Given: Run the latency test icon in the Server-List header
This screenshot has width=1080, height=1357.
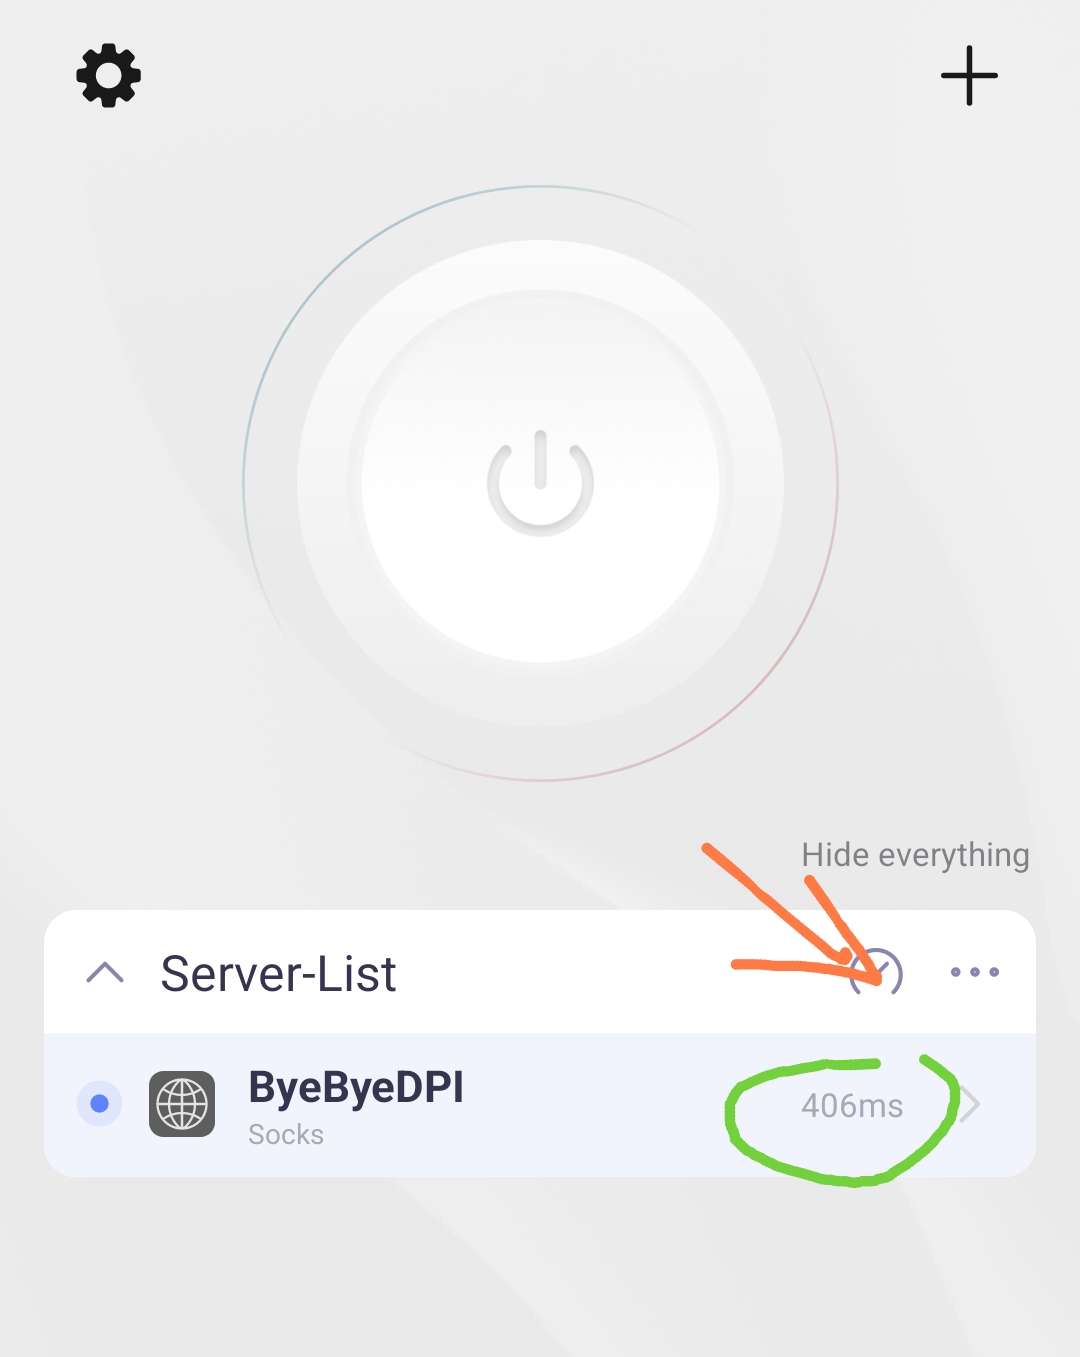Looking at the screenshot, I should point(876,973).
